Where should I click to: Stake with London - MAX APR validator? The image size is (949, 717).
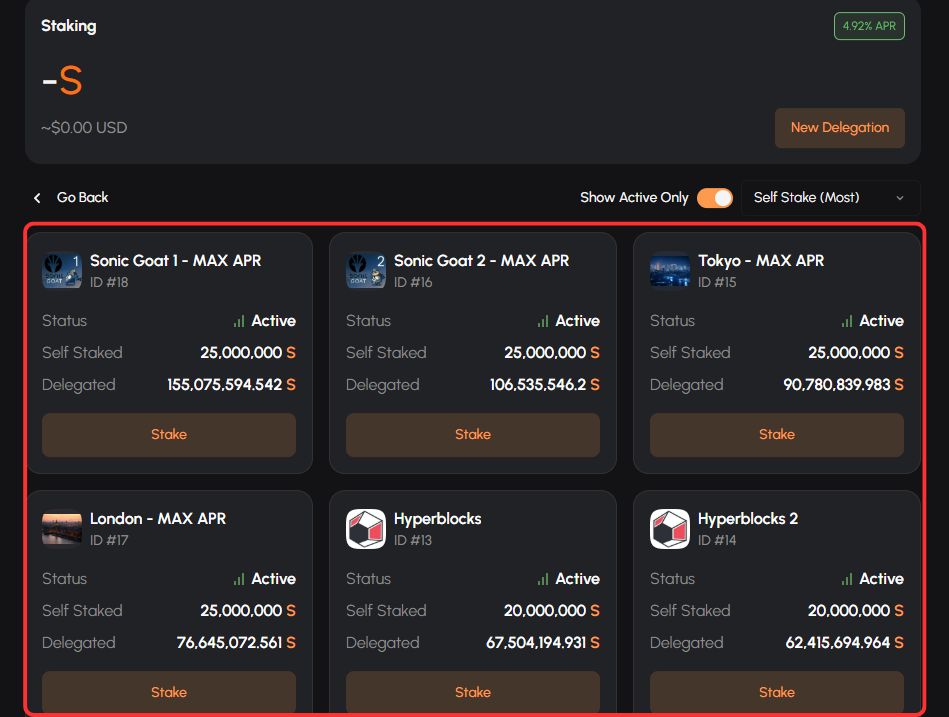(169, 692)
